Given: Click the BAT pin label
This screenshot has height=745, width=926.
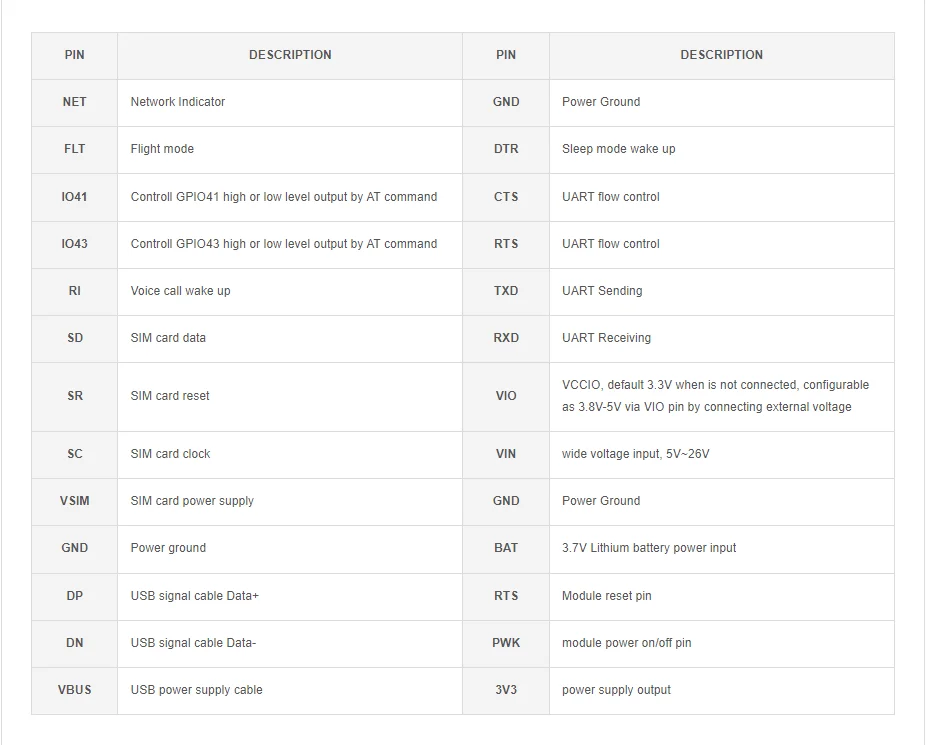Looking at the screenshot, I should click(x=506, y=548).
